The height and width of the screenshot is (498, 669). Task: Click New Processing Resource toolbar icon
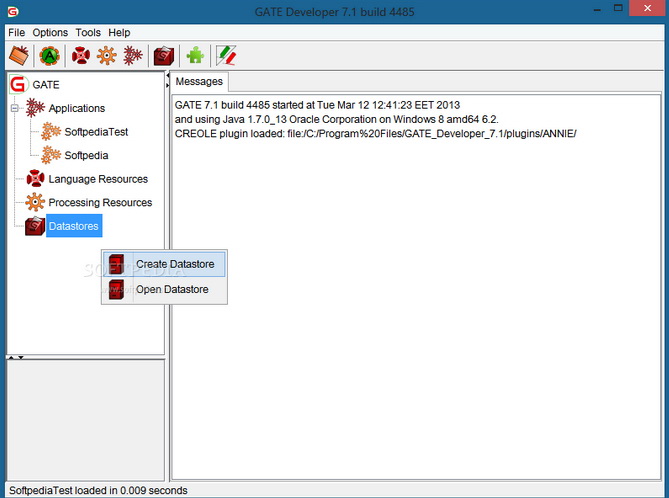coord(107,55)
